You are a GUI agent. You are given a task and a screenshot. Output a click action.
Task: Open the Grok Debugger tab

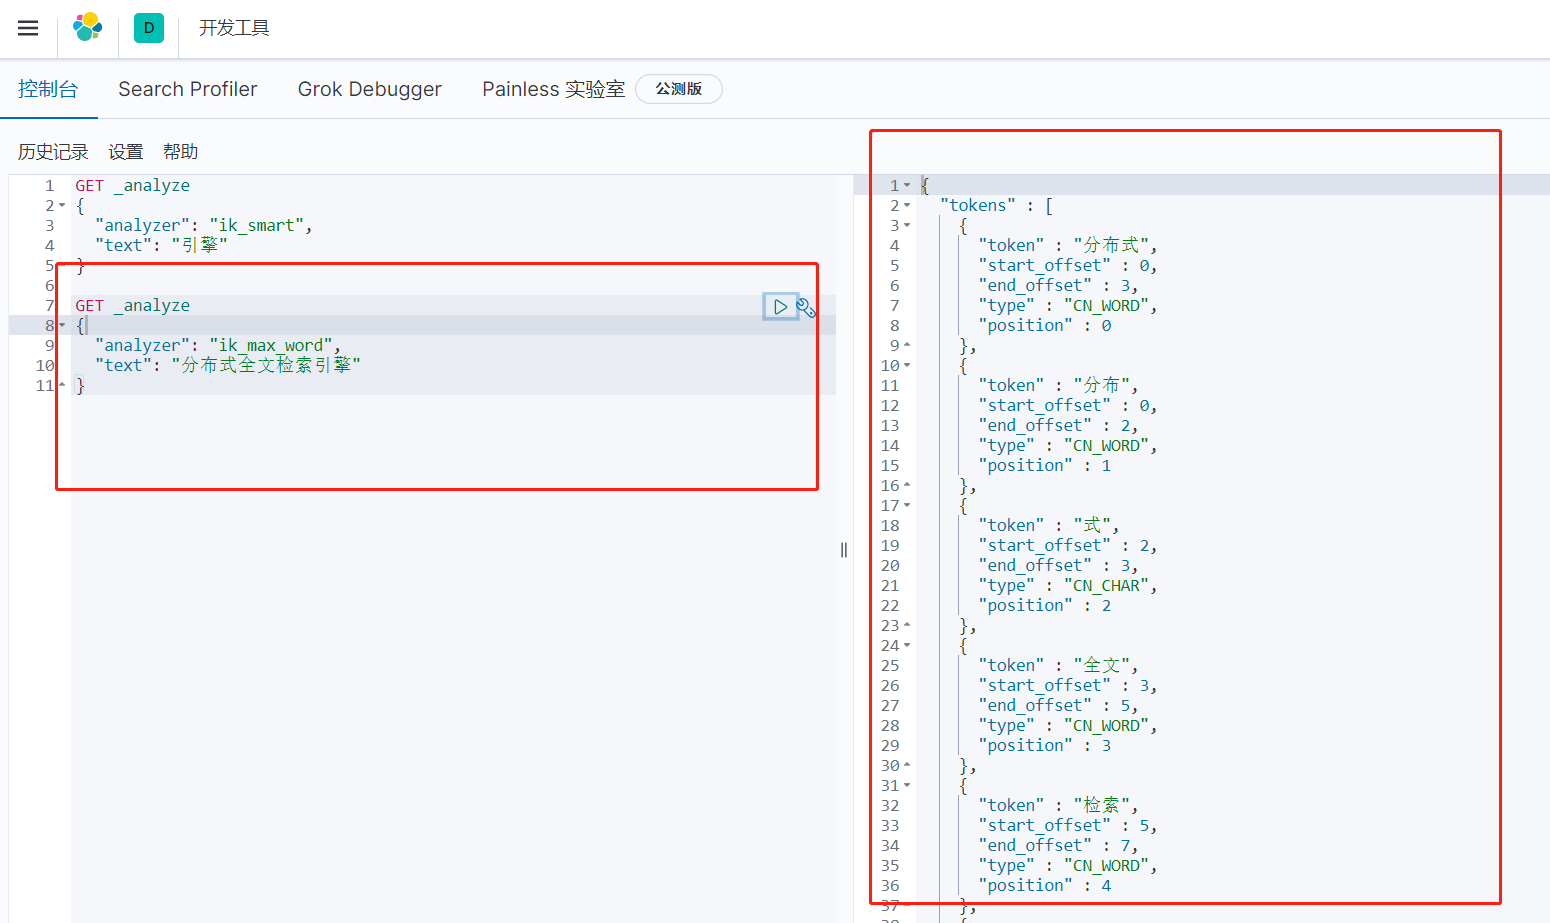369,89
